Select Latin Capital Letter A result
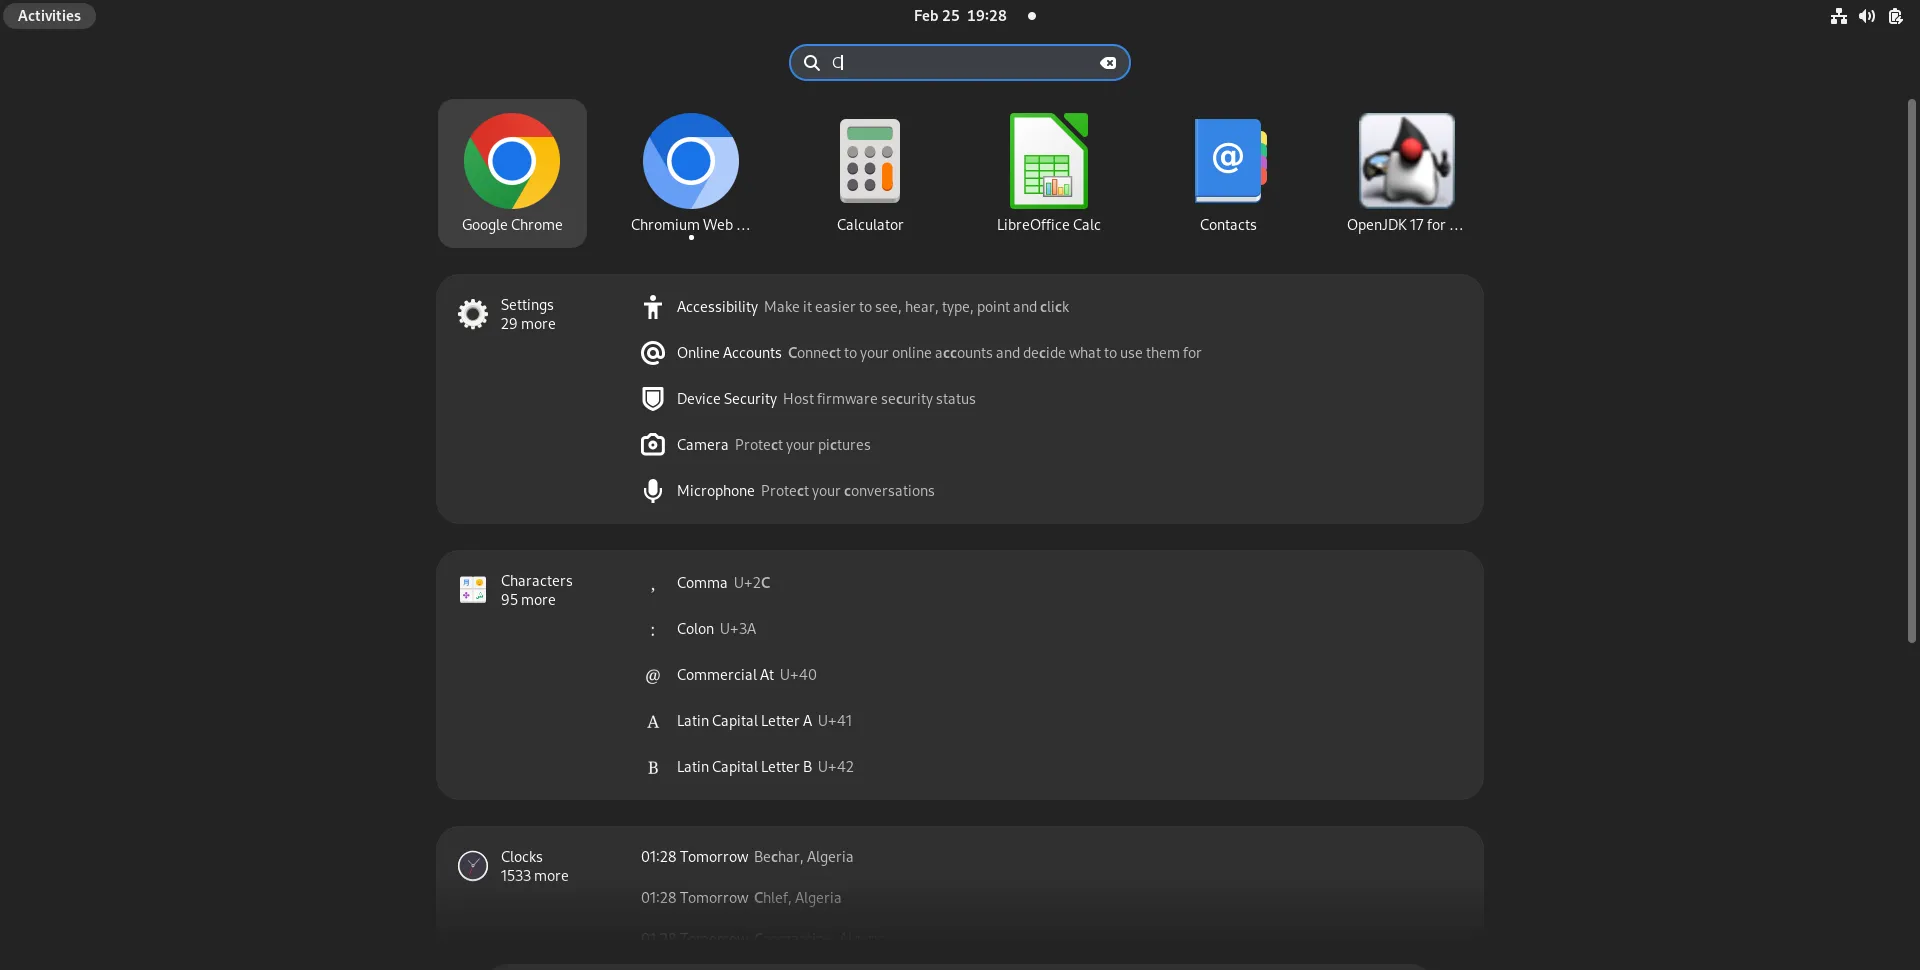The height and width of the screenshot is (970, 1920). tap(1054, 721)
